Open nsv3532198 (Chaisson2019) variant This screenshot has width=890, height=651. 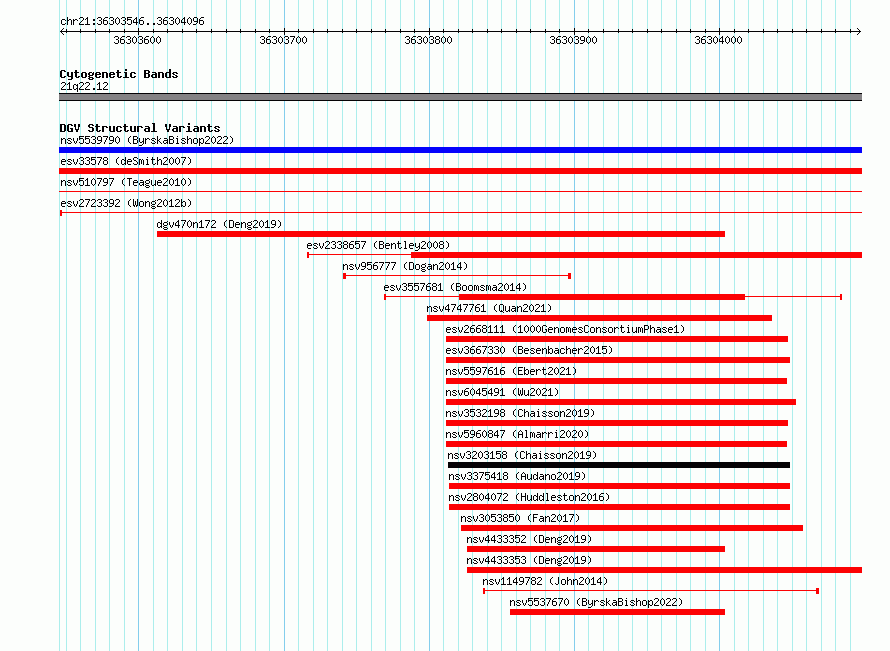pos(520,413)
